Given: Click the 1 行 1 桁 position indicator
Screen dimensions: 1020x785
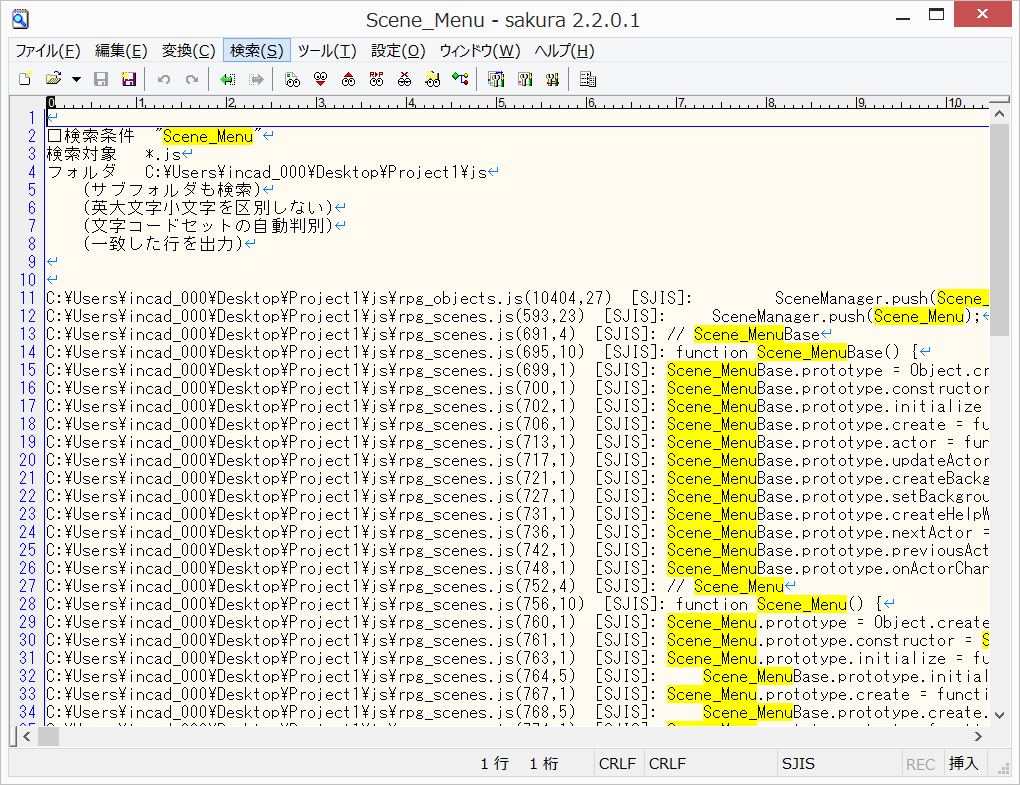Looking at the screenshot, I should 519,764.
